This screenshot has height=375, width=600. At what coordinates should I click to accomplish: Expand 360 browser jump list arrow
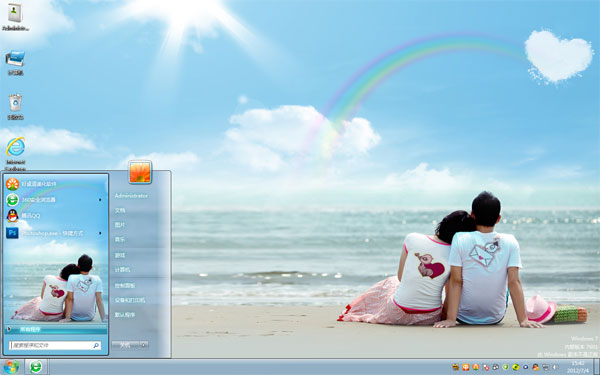click(x=100, y=200)
